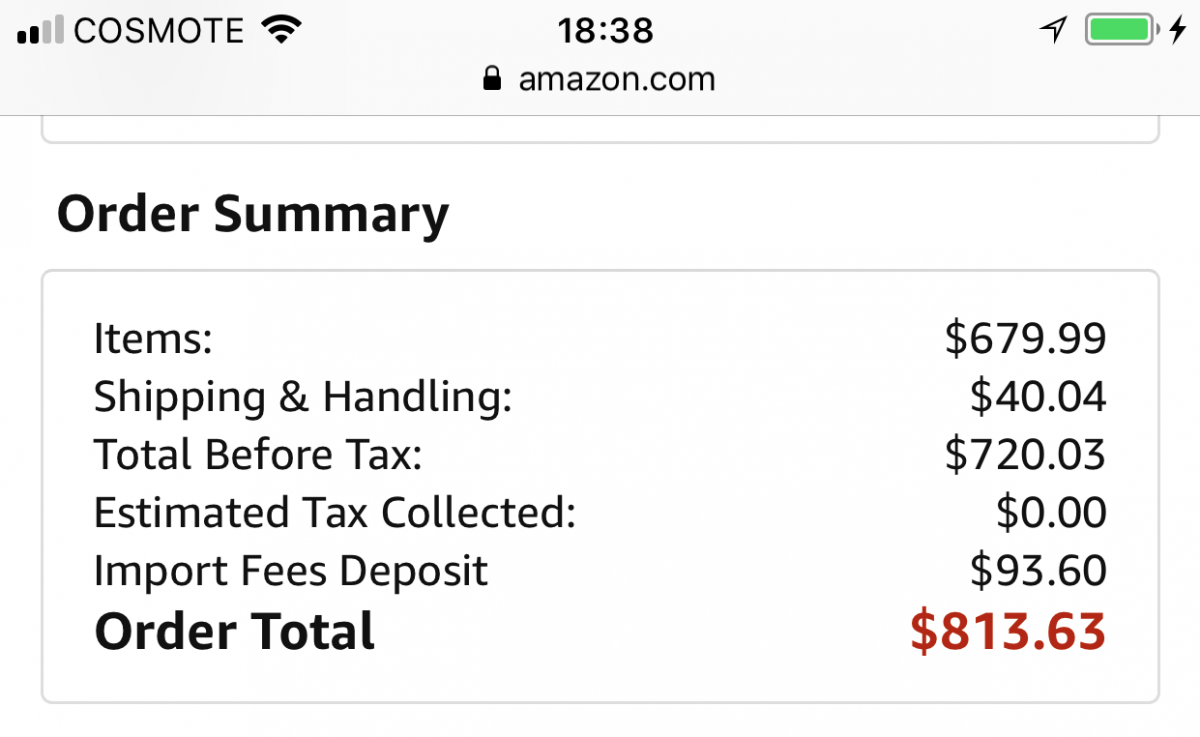1200x737 pixels.
Task: Tap the Shipping & Handling label
Action: pyautogui.click(x=303, y=398)
